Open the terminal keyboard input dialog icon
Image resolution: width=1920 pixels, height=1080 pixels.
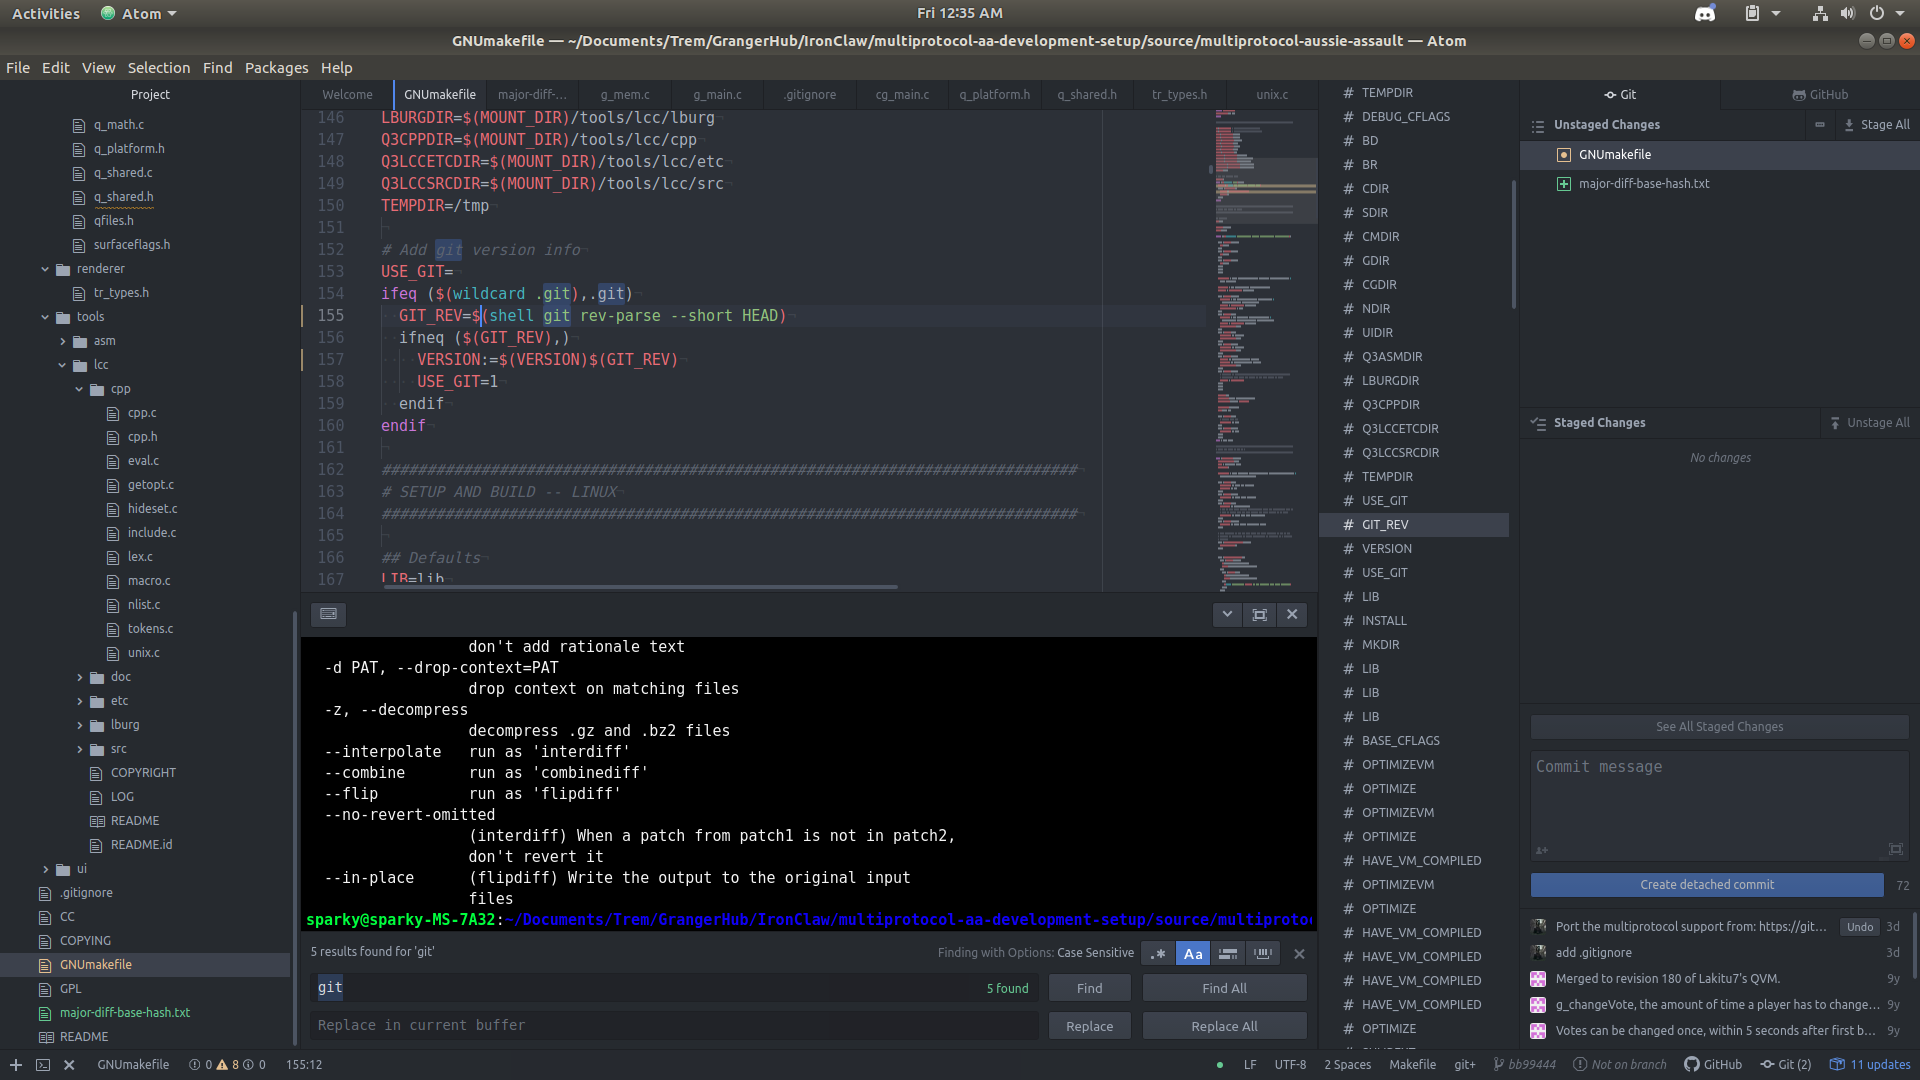click(328, 614)
